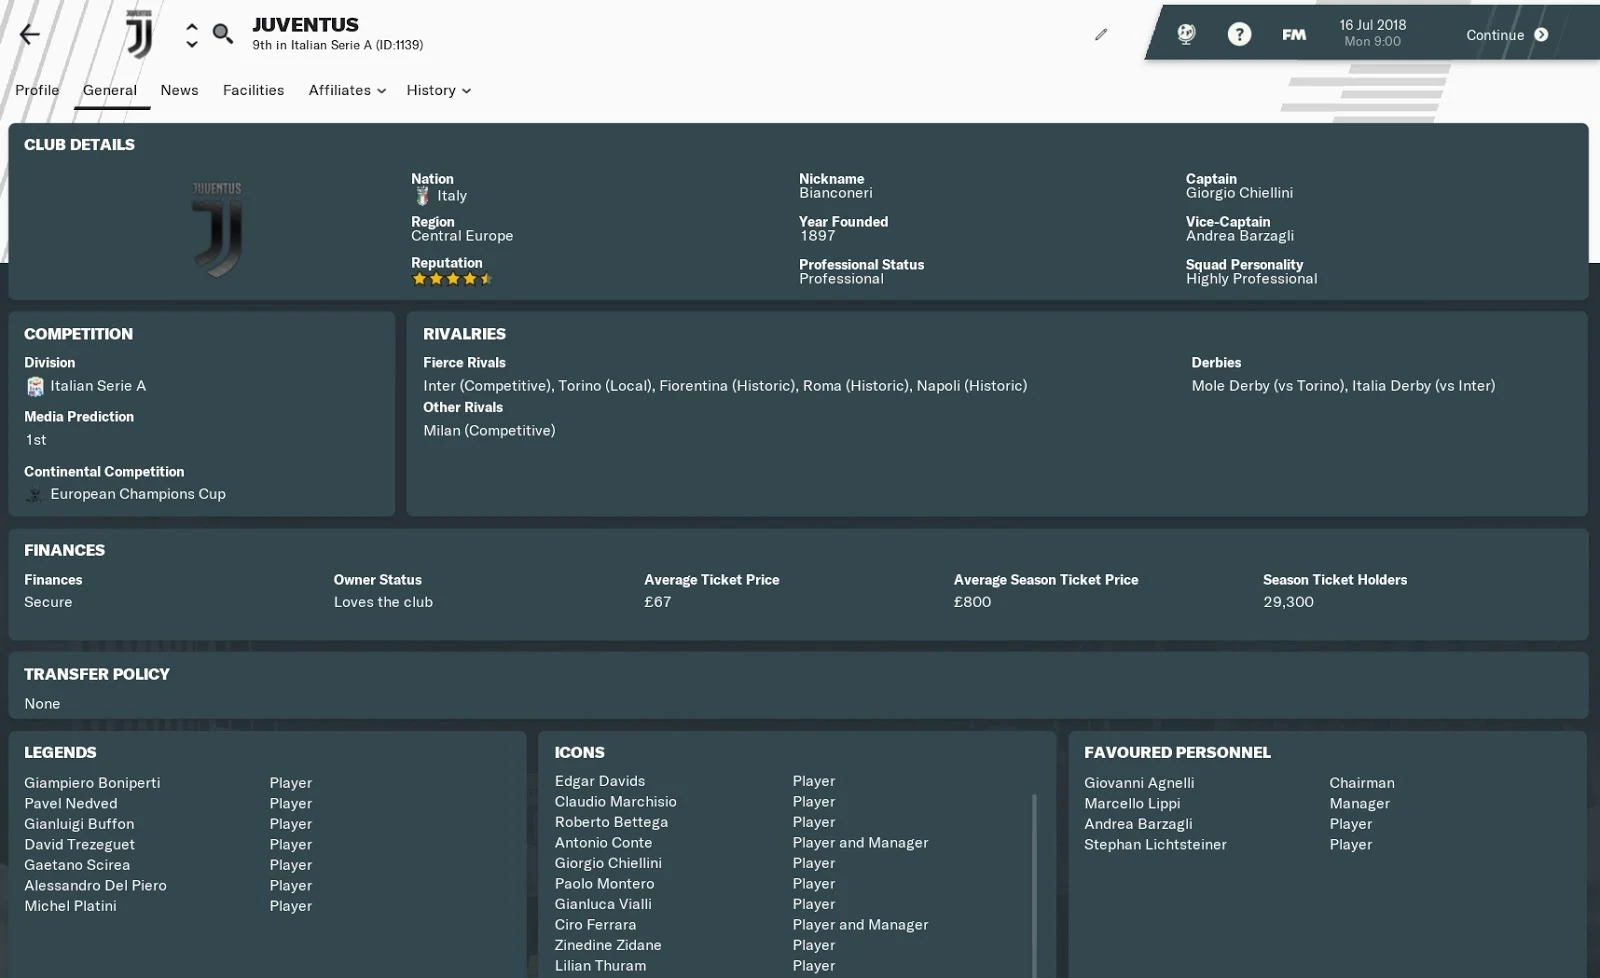Switch to previous club with up chevron
This screenshot has width=1600, height=978.
click(x=192, y=27)
